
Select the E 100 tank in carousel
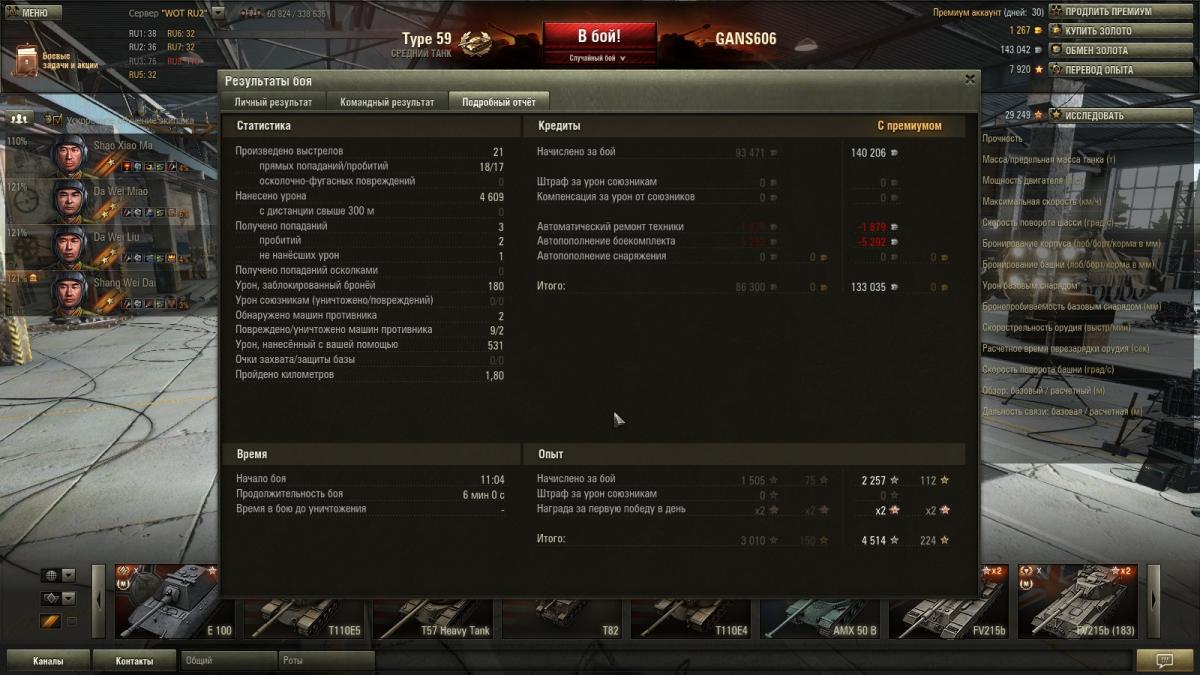174,601
